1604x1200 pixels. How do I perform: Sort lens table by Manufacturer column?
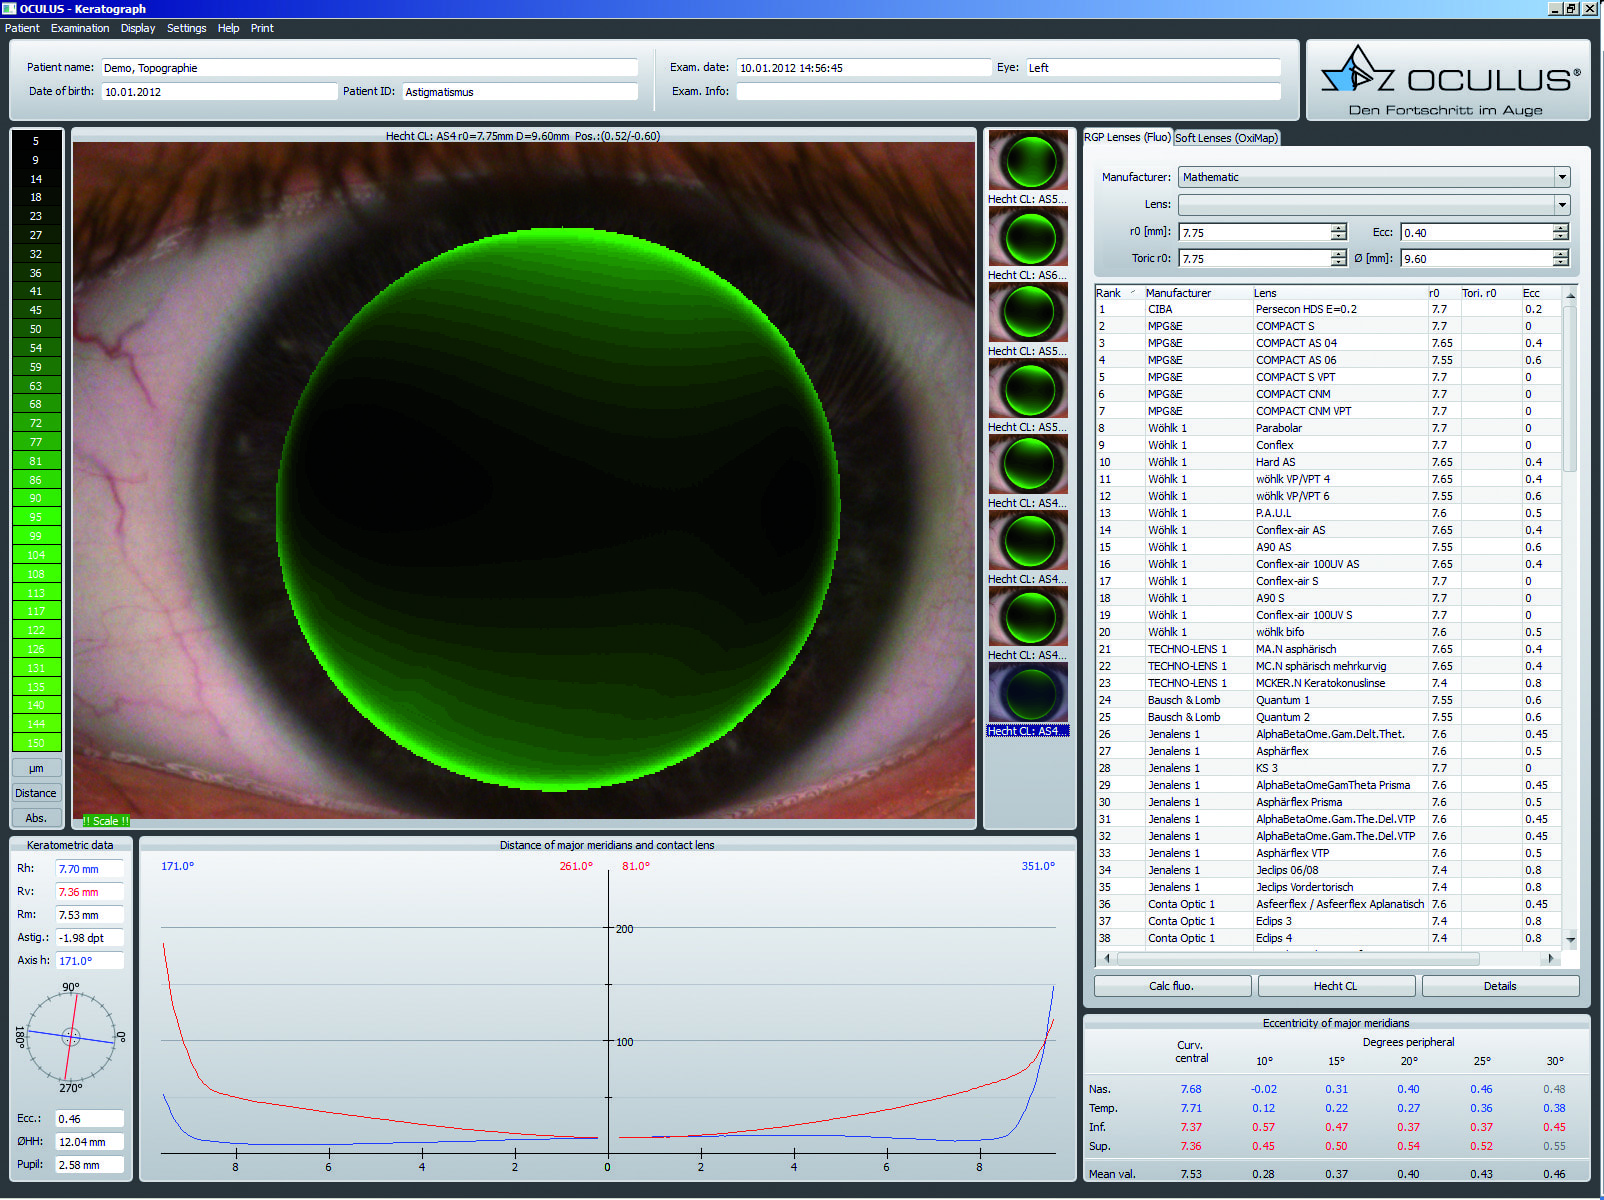pyautogui.click(x=1196, y=293)
